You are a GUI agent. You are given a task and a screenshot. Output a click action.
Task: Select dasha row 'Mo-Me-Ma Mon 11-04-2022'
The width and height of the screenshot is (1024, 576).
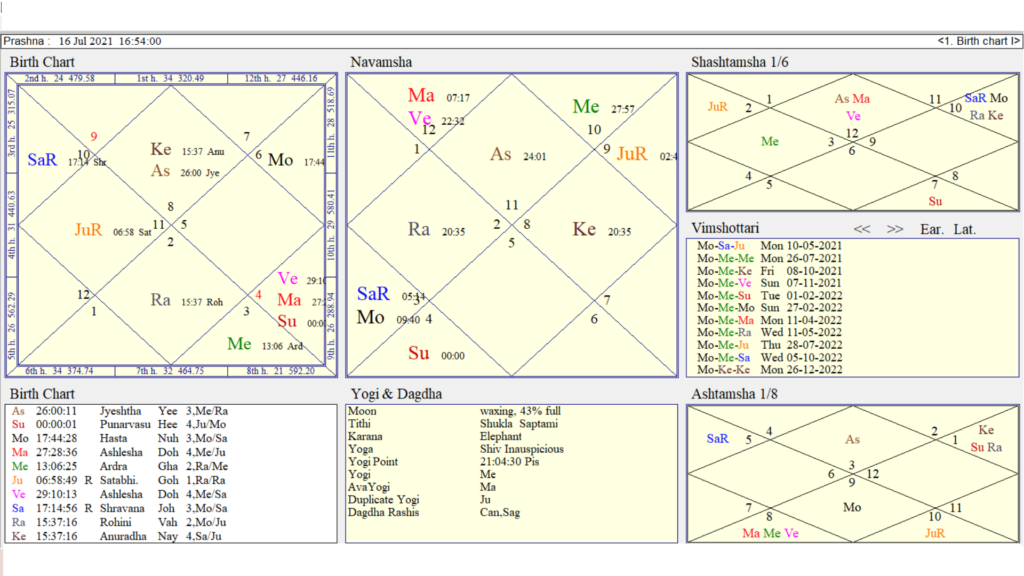click(769, 321)
